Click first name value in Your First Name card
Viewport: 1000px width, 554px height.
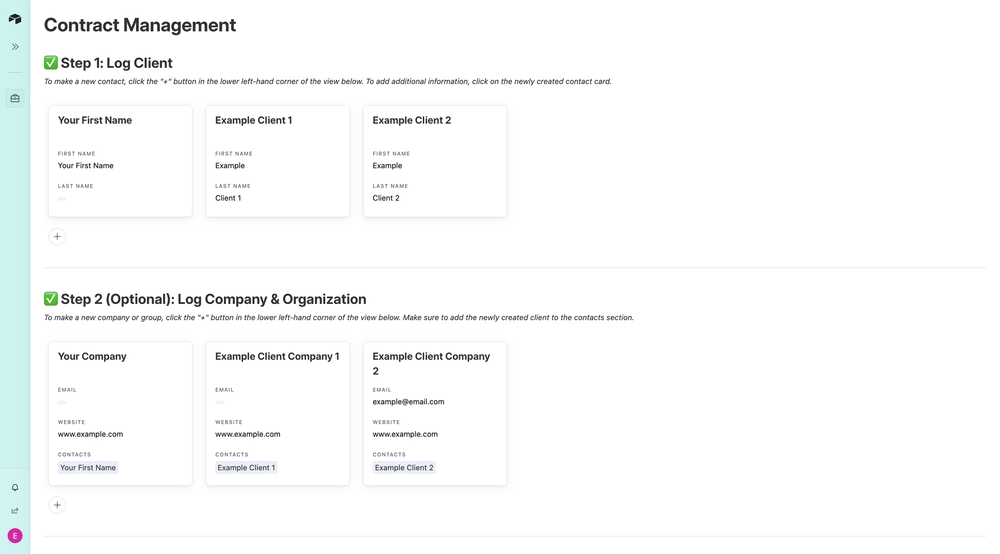[x=85, y=166]
